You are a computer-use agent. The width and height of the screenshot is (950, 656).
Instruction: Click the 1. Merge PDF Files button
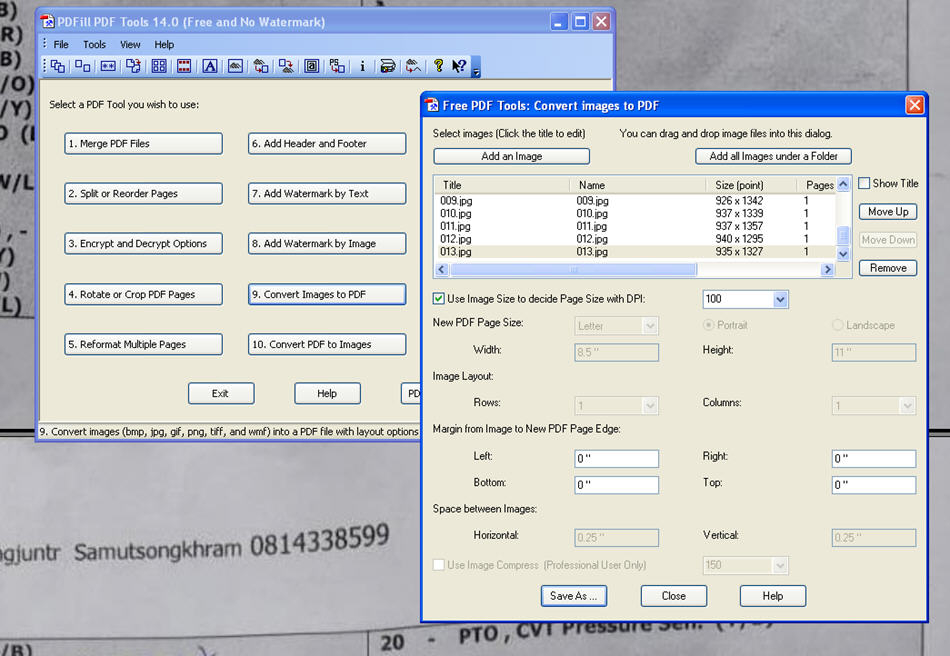tap(144, 144)
